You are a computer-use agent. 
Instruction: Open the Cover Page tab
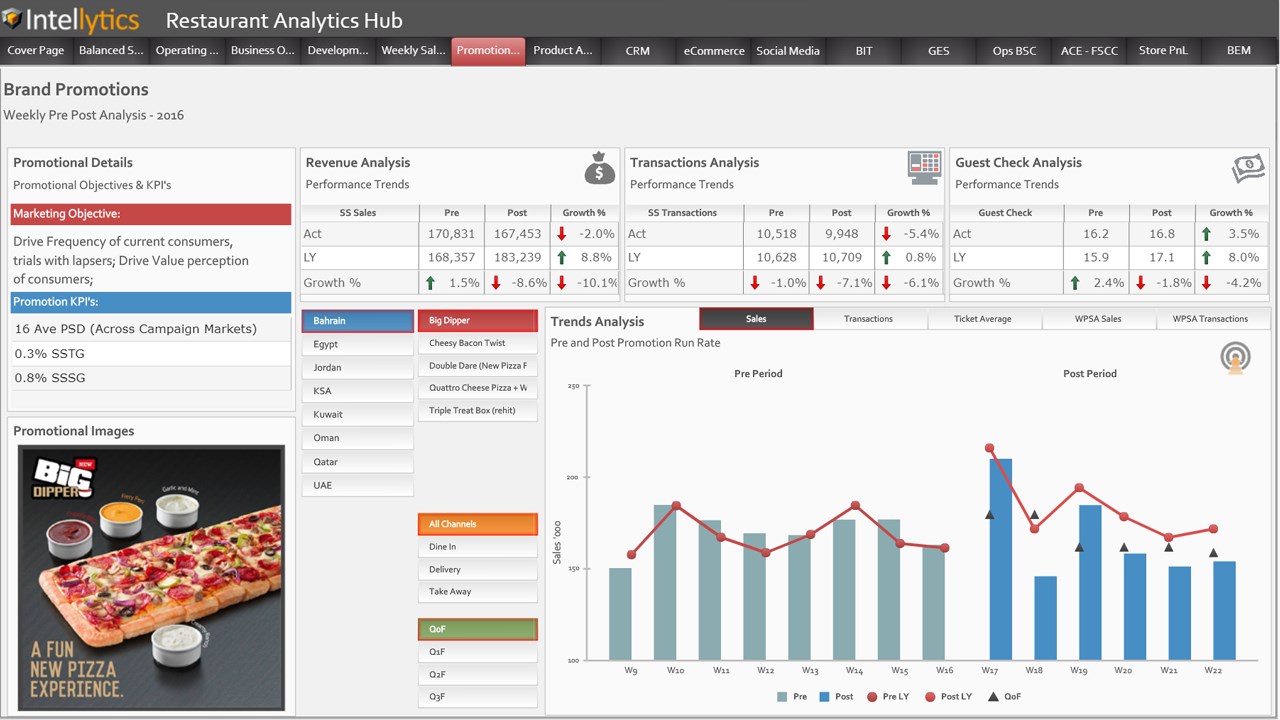click(36, 51)
